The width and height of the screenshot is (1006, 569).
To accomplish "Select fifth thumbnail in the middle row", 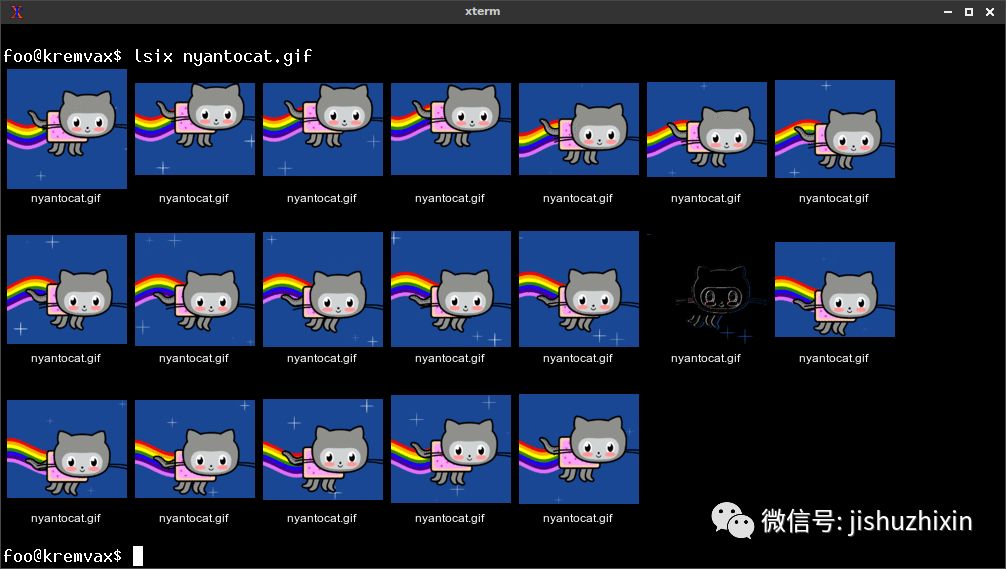I will (579, 289).
